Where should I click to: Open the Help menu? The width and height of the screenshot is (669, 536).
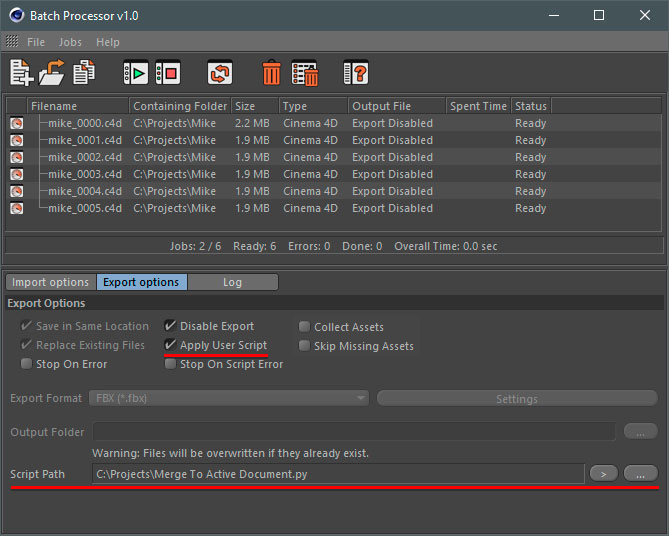pos(108,42)
